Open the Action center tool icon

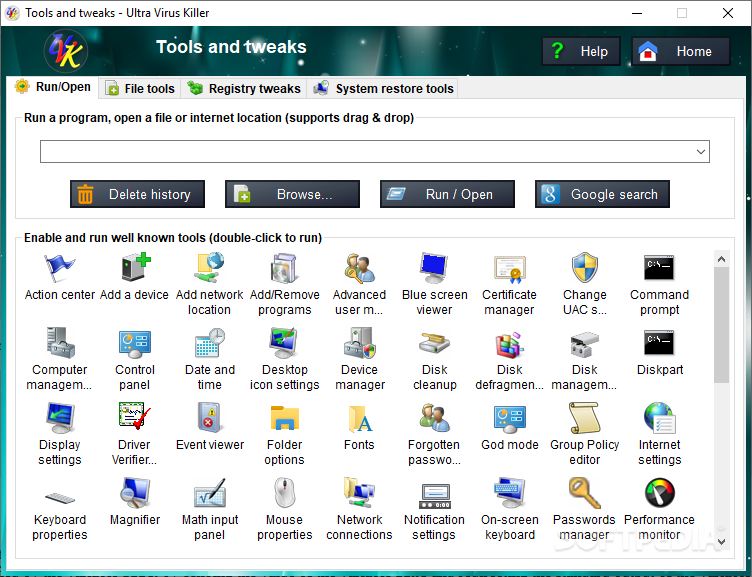pos(59,268)
